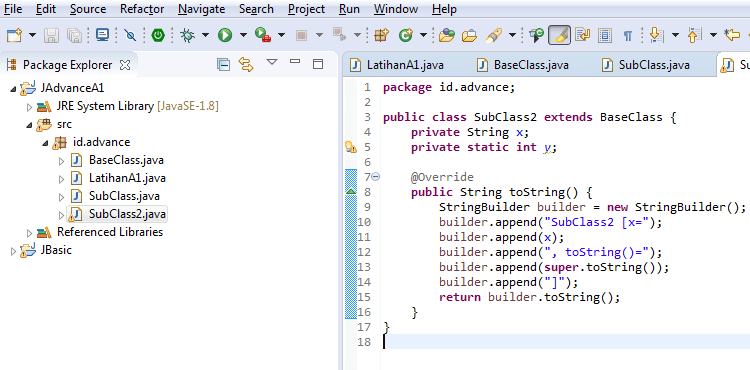Click the Open Task folder icon
This screenshot has height=370, width=750.
click(470, 35)
